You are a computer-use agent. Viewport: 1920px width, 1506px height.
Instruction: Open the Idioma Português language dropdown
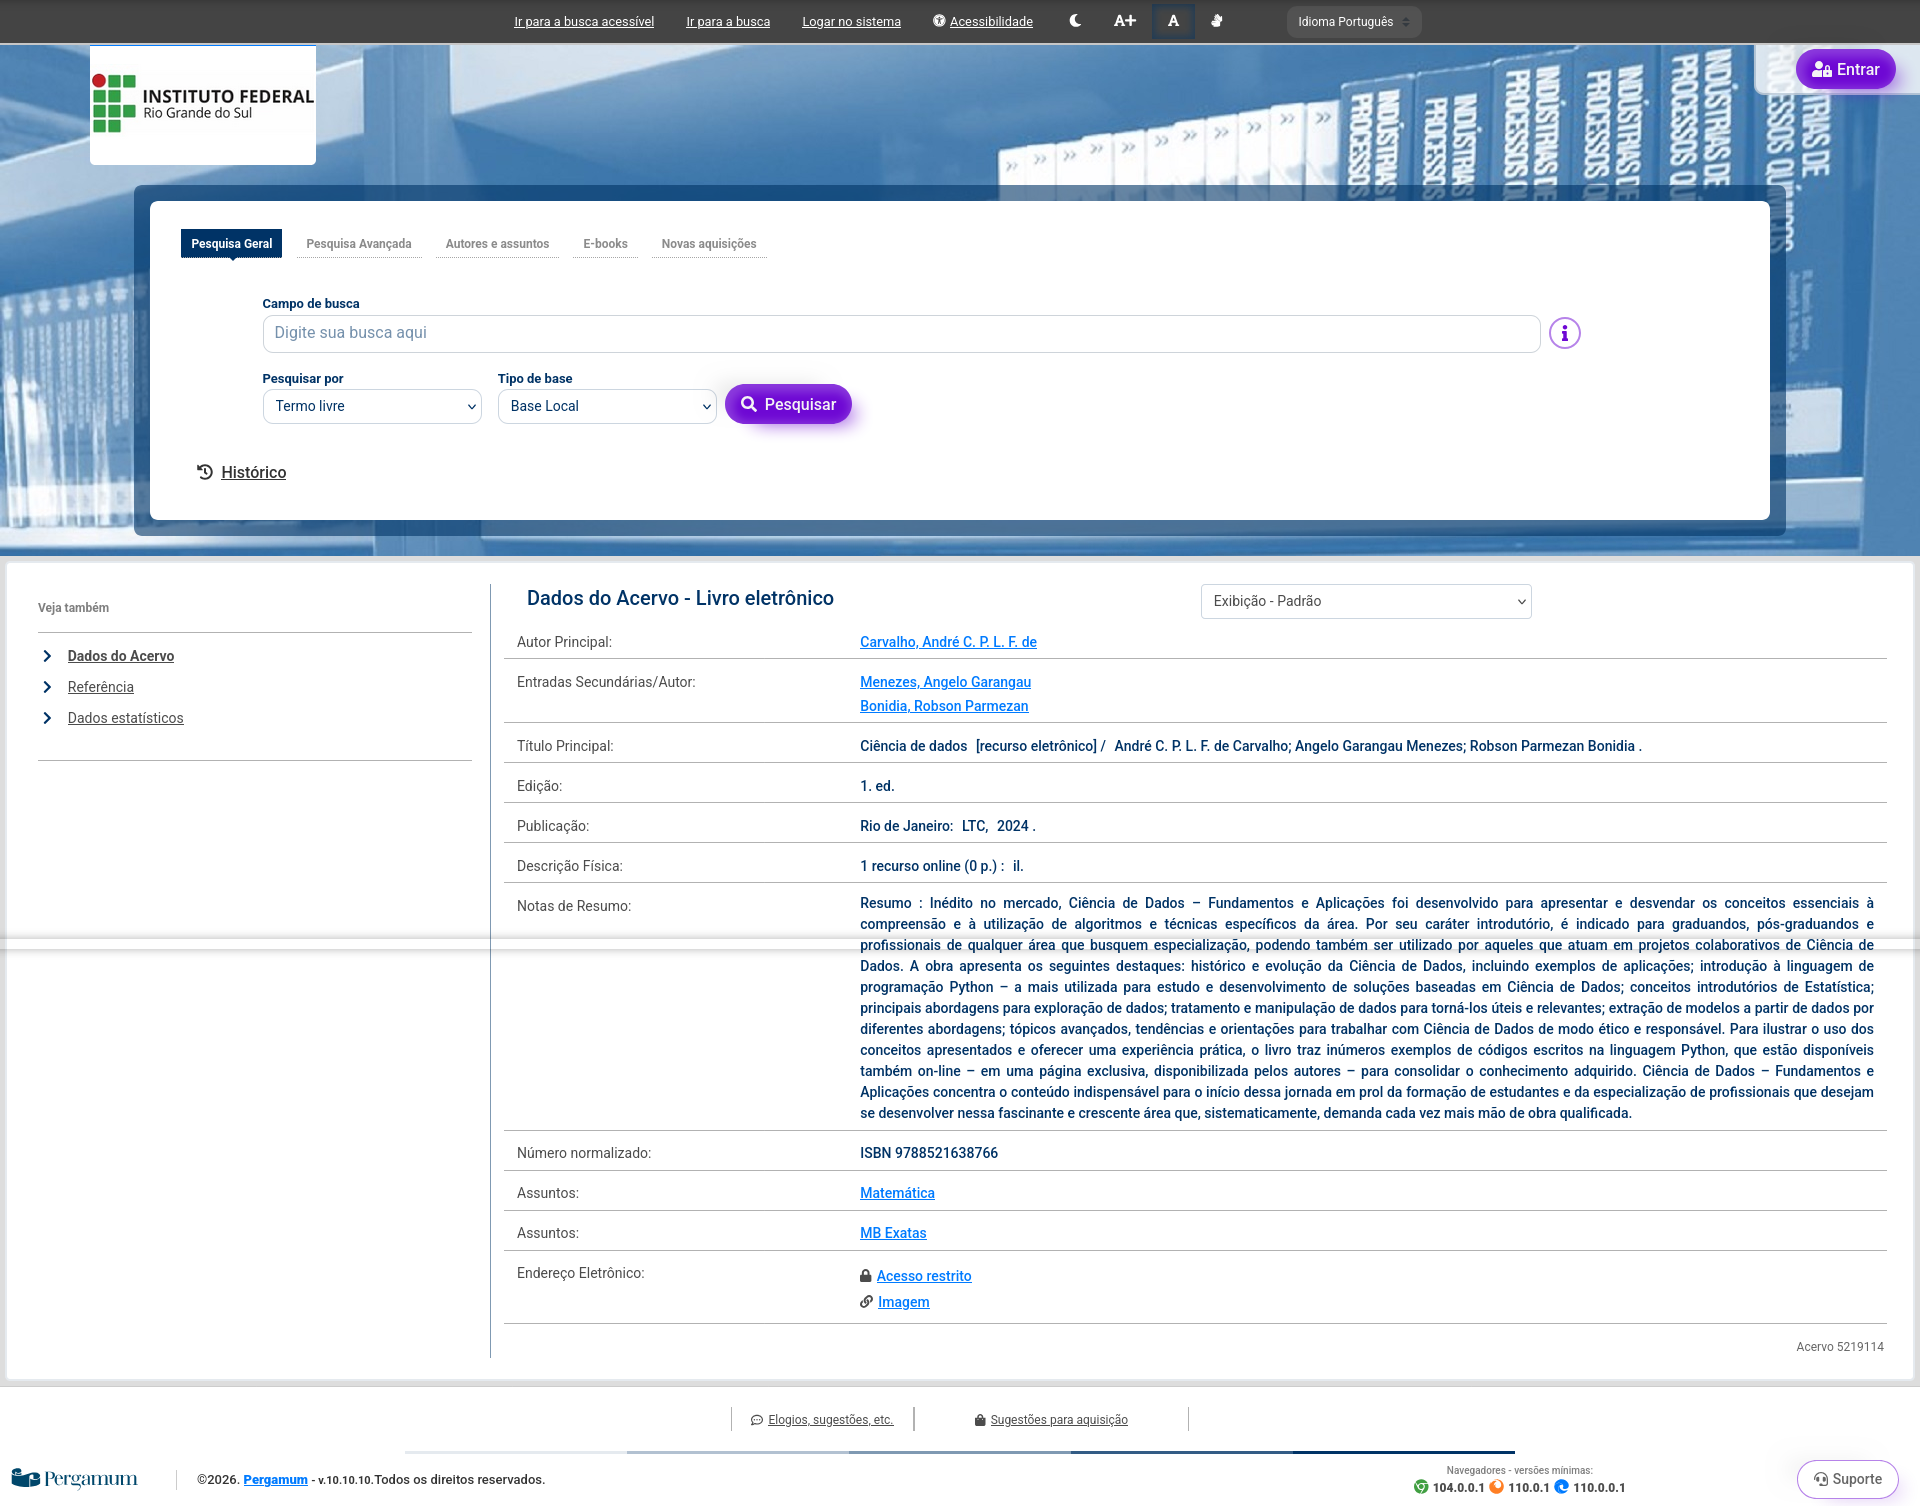point(1353,22)
